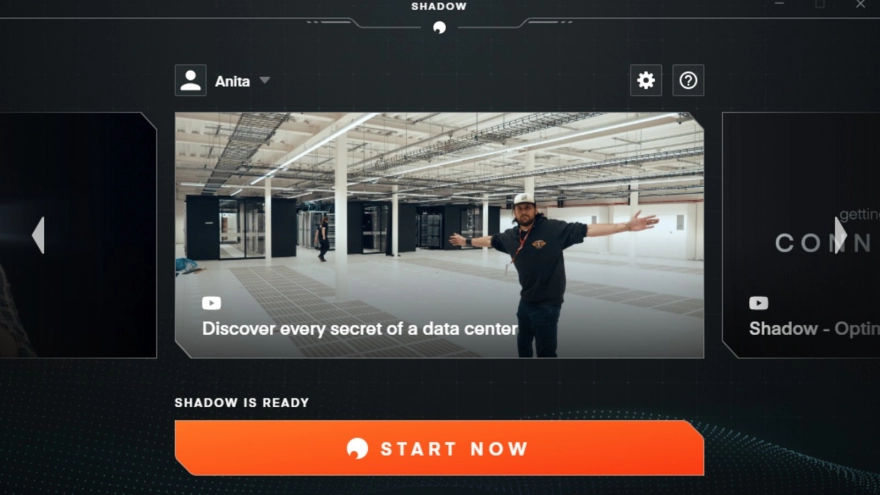This screenshot has width=880, height=495.
Task: Open the 'Shadow - Optimize' card title
Action: pos(814,328)
